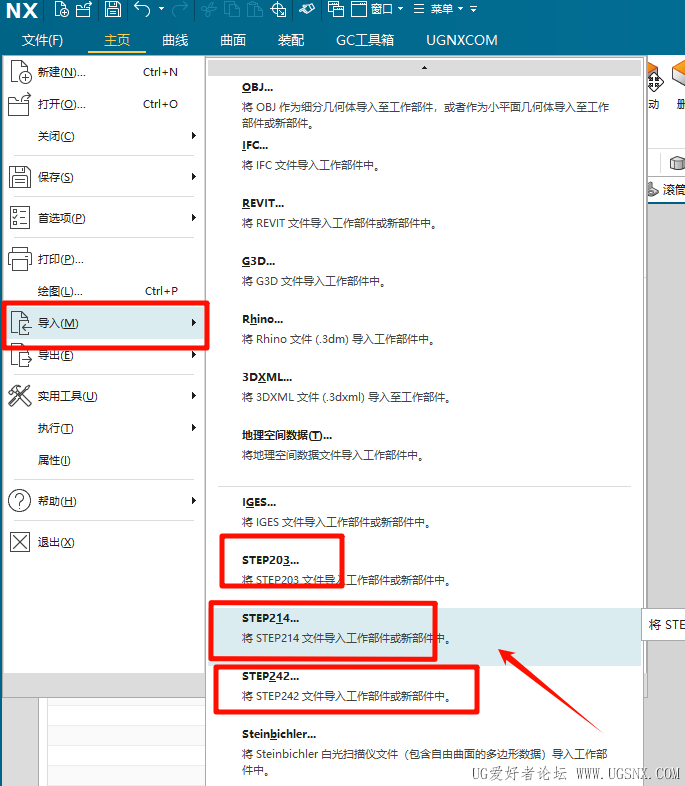Expand the 导入(M) import submenu
685x786 pixels.
pyautogui.click(x=105, y=323)
